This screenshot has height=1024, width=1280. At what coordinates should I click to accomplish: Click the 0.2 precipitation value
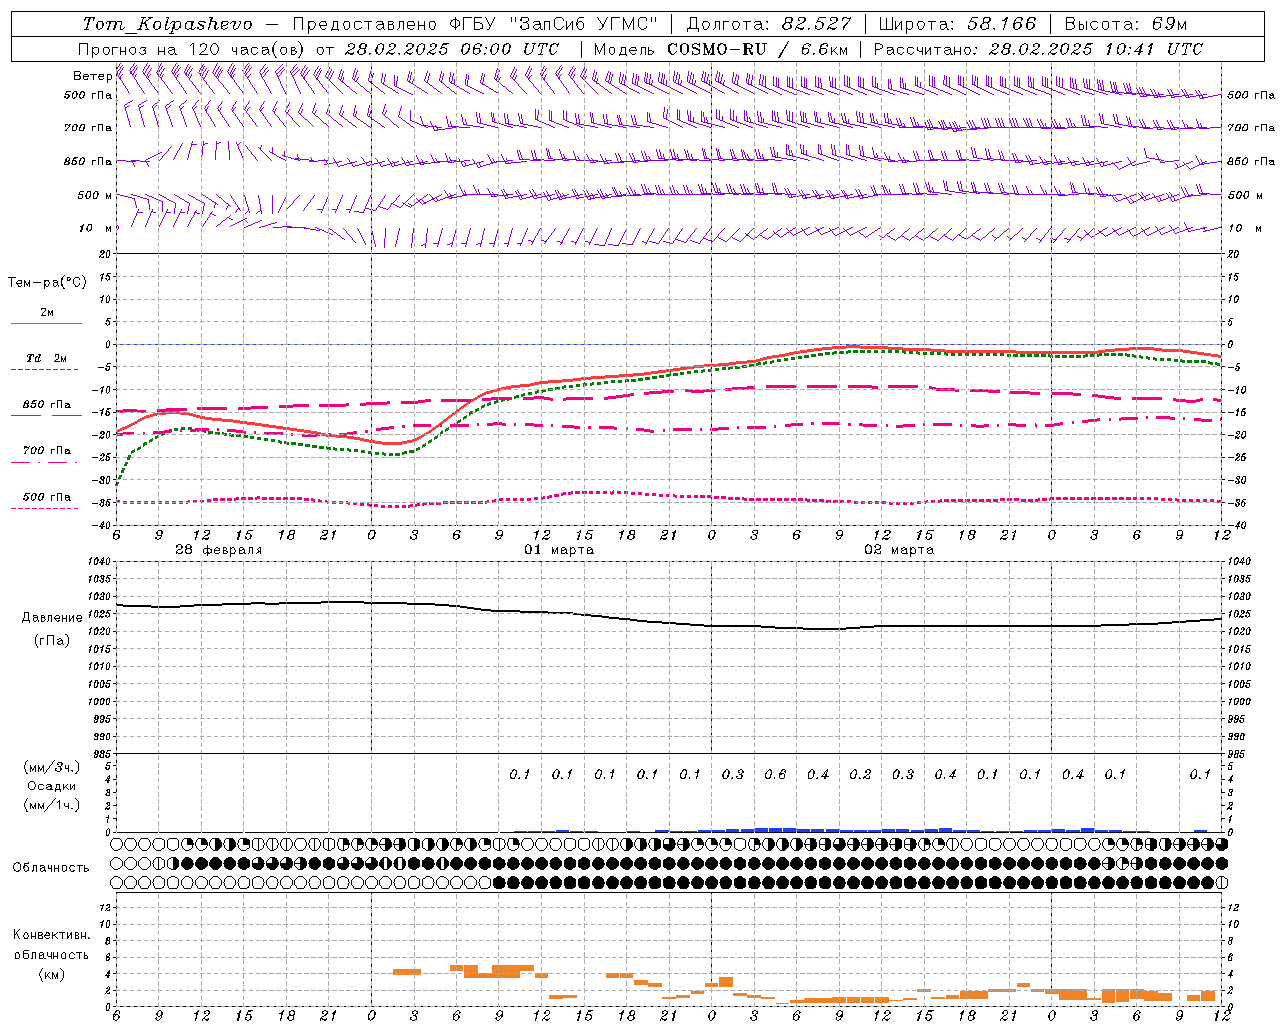pos(860,775)
